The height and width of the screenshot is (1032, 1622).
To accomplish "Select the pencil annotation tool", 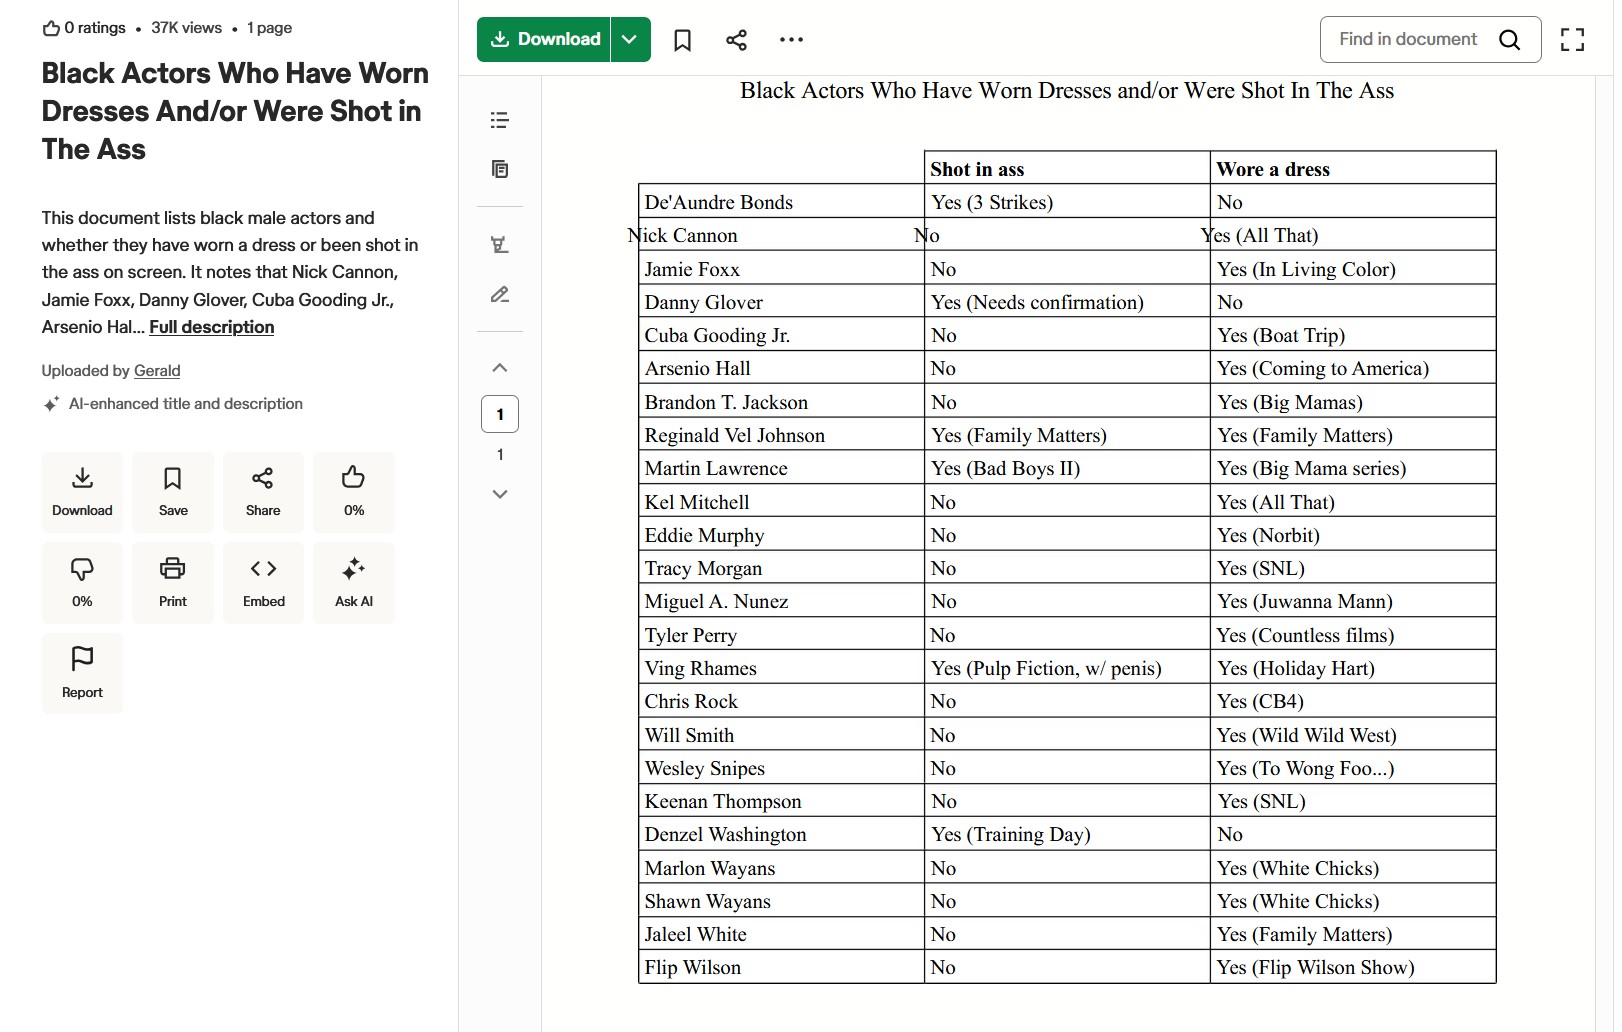I will coord(500,294).
